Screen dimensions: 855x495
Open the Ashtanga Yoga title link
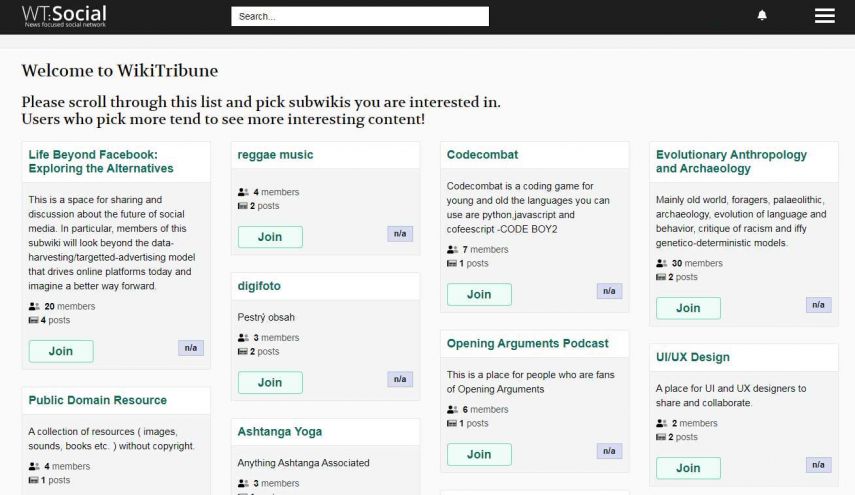pyautogui.click(x=280, y=432)
